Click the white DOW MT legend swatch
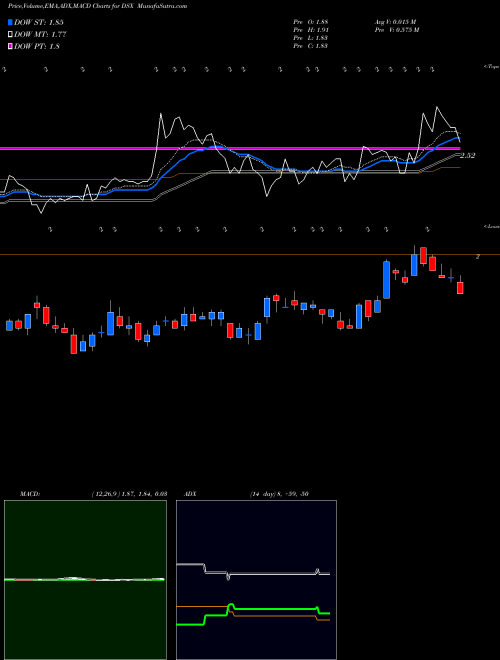 pyautogui.click(x=10, y=35)
